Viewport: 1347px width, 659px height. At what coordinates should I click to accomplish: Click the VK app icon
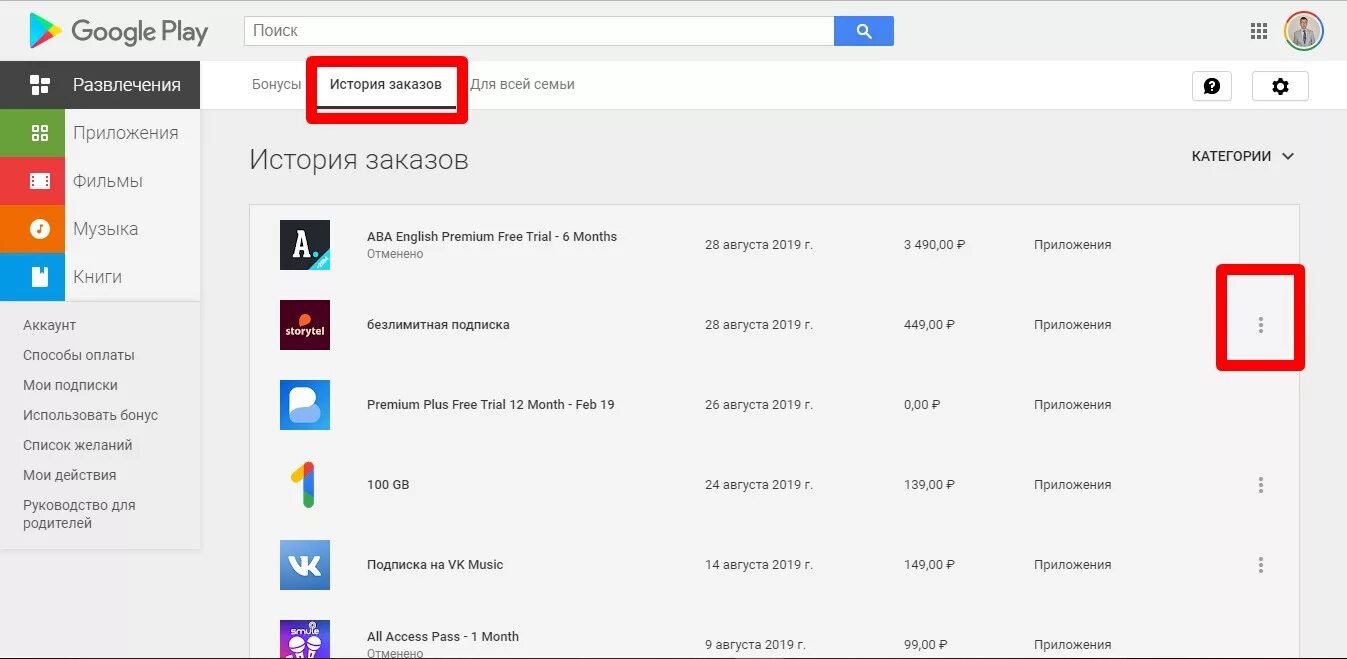pos(305,565)
